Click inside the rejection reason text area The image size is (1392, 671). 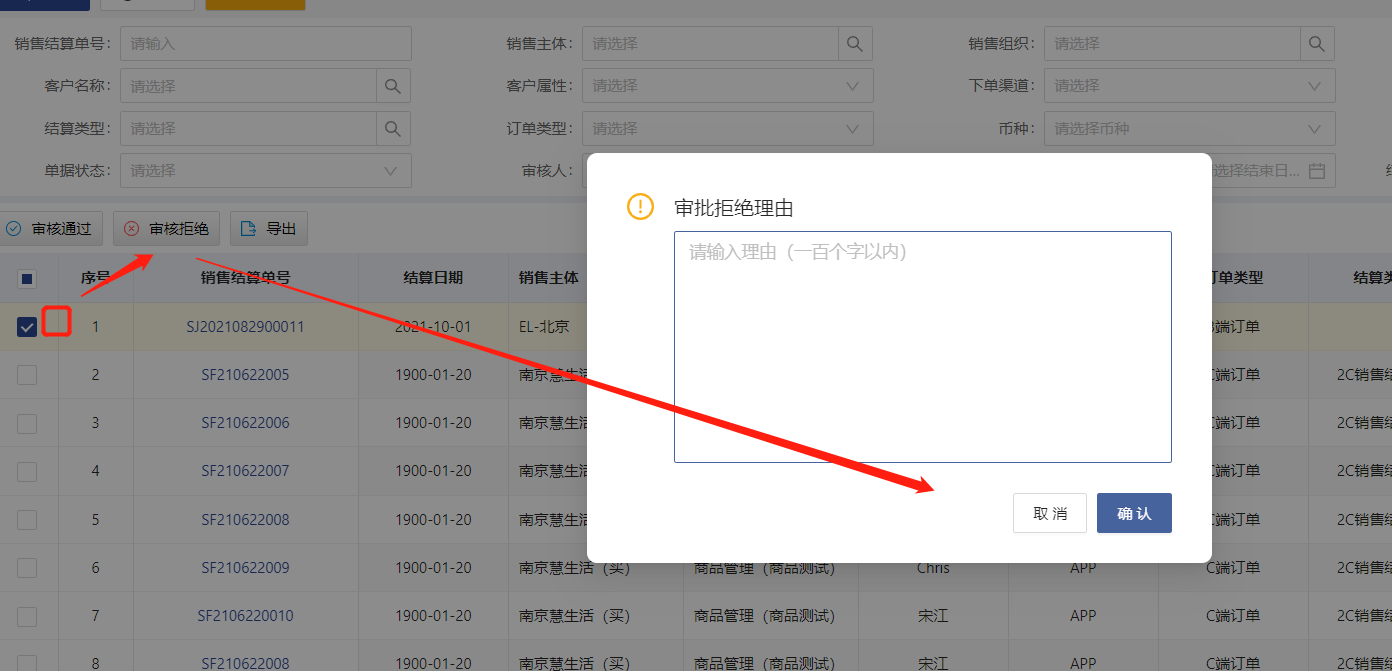922,345
